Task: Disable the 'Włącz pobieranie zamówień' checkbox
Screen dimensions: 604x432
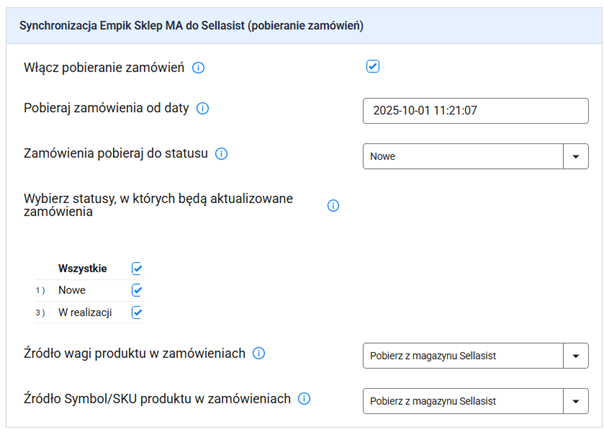Action: [x=372, y=67]
